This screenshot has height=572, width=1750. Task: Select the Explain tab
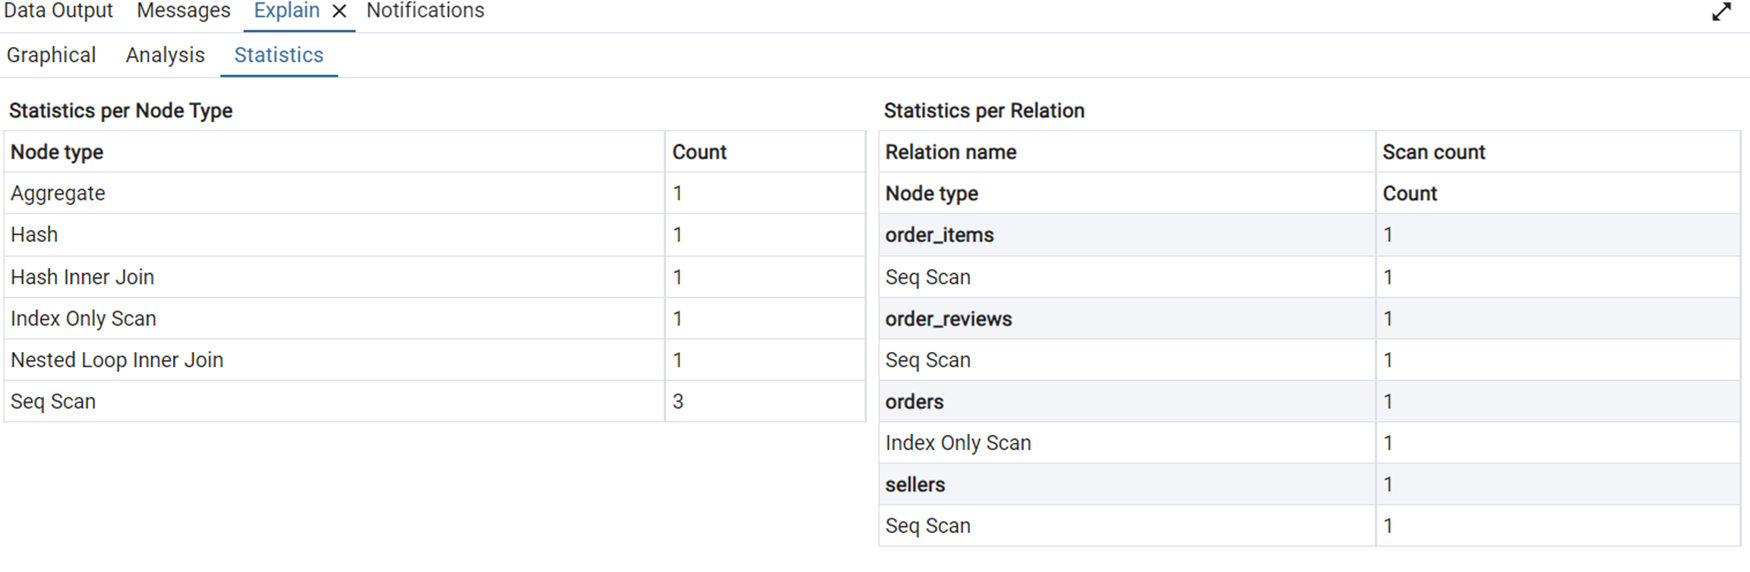286,11
